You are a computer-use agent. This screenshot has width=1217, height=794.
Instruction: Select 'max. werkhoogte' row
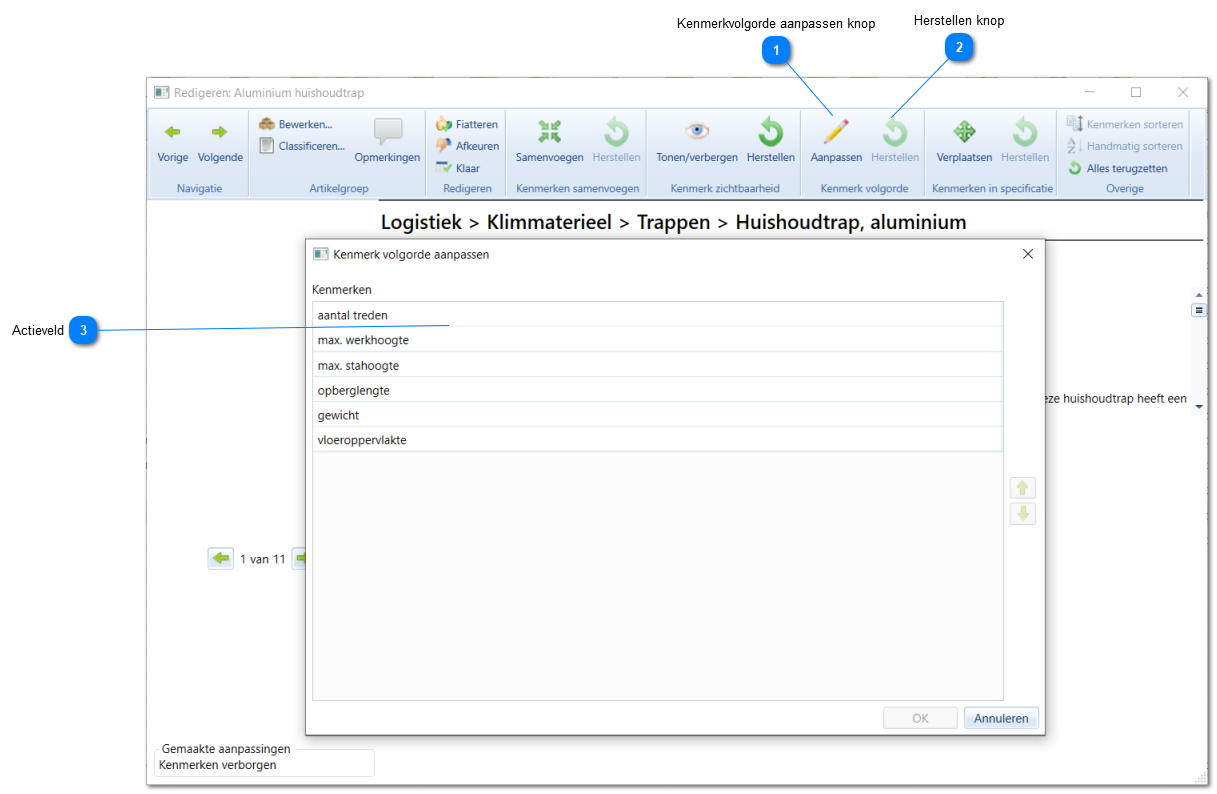657,340
